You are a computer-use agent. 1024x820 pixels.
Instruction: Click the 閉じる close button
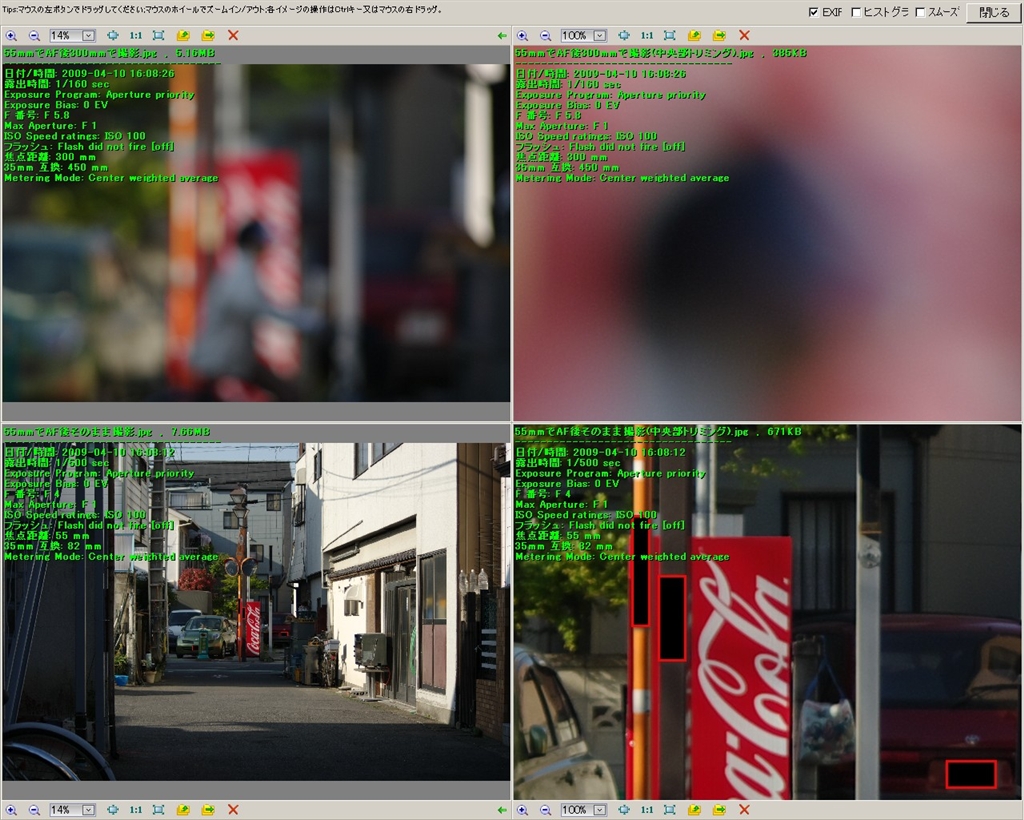coord(993,12)
